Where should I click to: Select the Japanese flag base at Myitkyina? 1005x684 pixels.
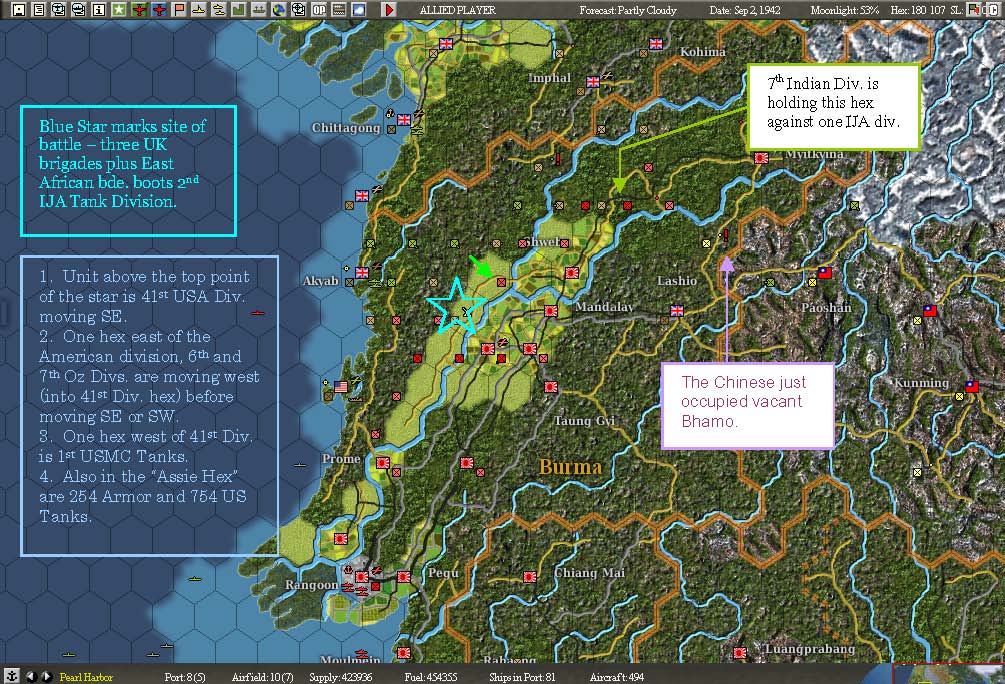pyautogui.click(x=761, y=158)
